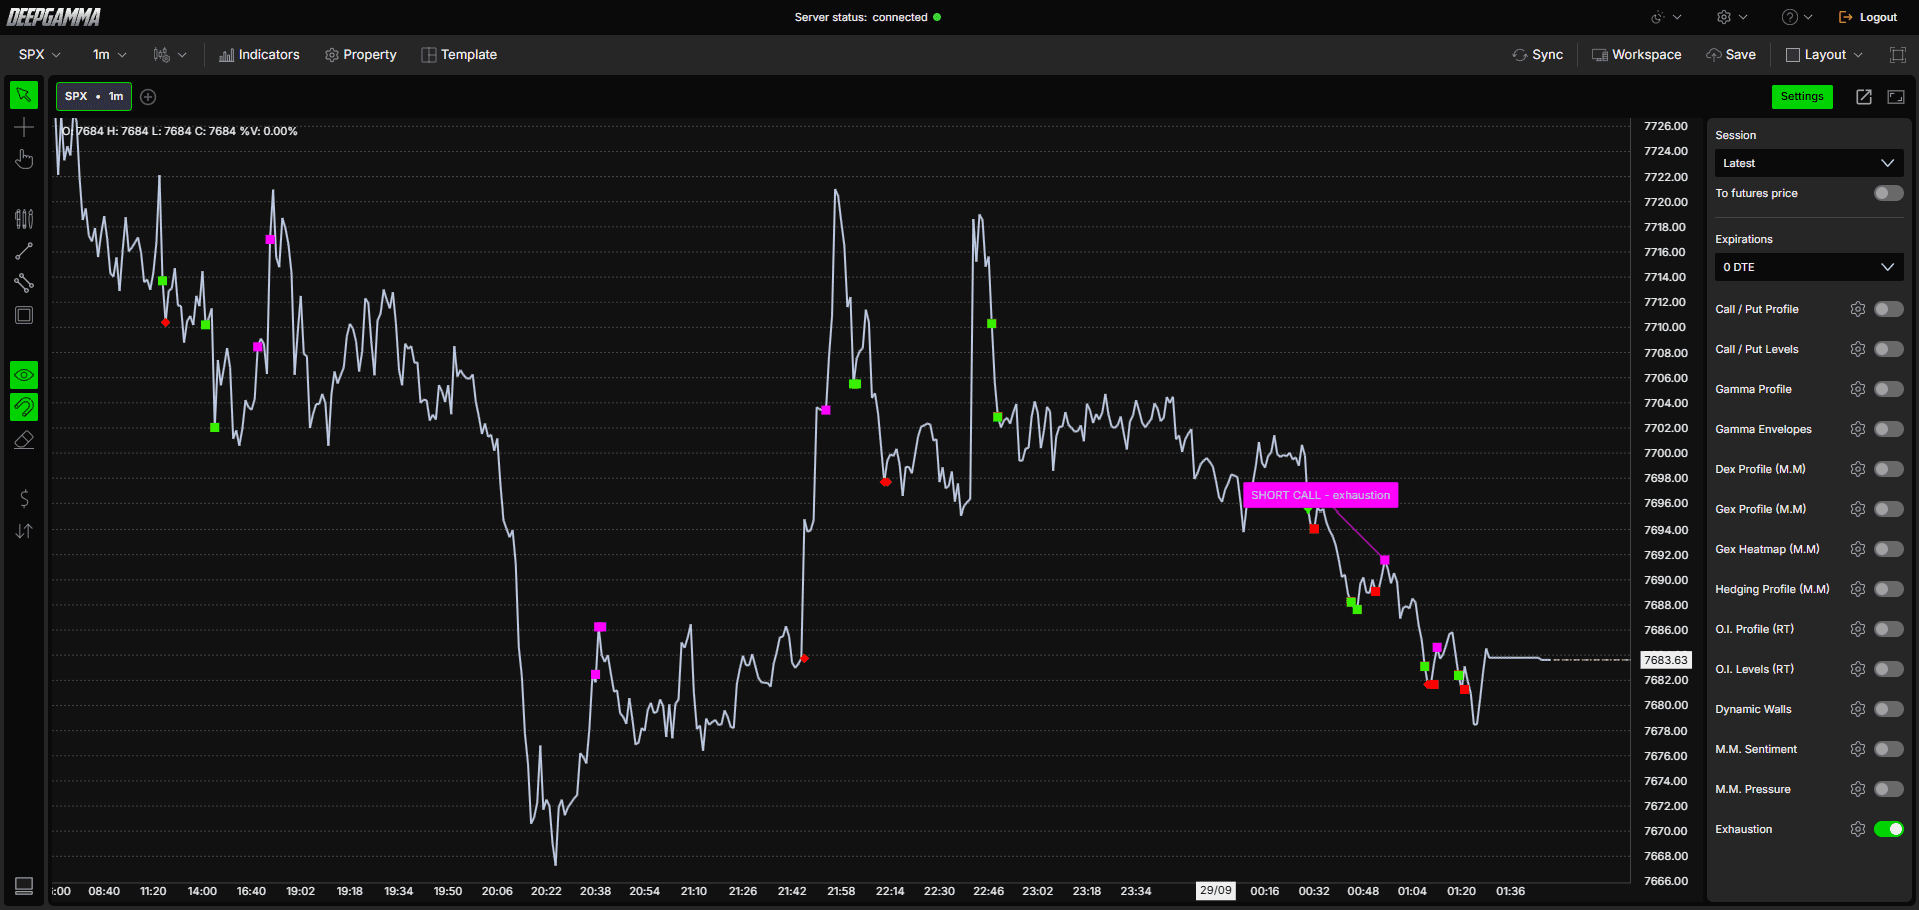Add a new chart tab with plus icon
This screenshot has width=1919, height=910.
coord(148,97)
